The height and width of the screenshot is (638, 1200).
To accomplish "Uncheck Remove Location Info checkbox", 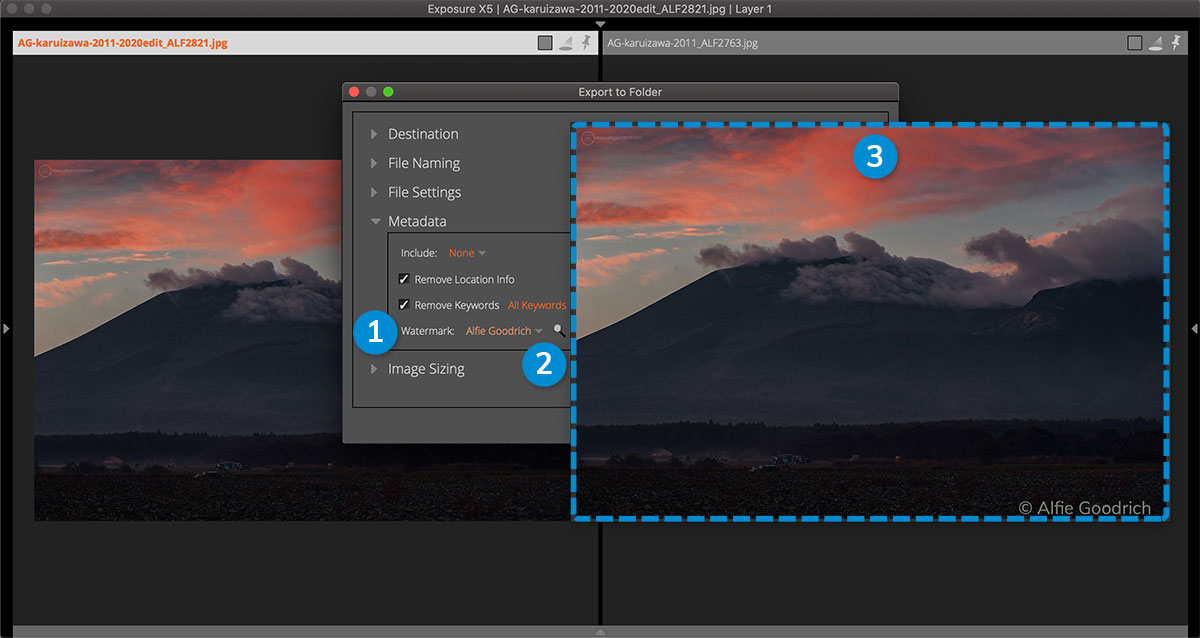I will point(404,279).
